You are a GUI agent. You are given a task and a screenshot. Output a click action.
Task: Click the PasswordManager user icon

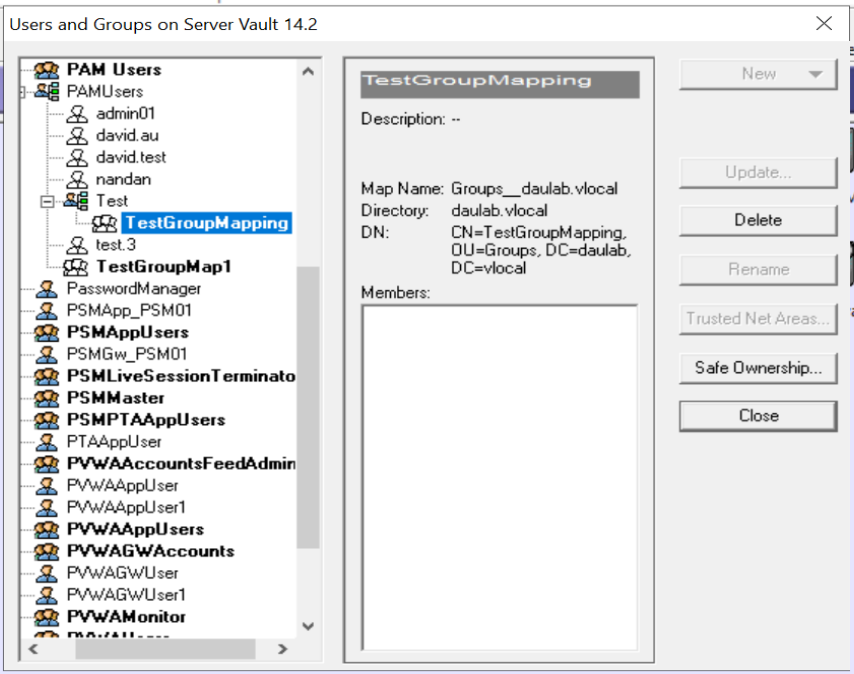click(47, 289)
